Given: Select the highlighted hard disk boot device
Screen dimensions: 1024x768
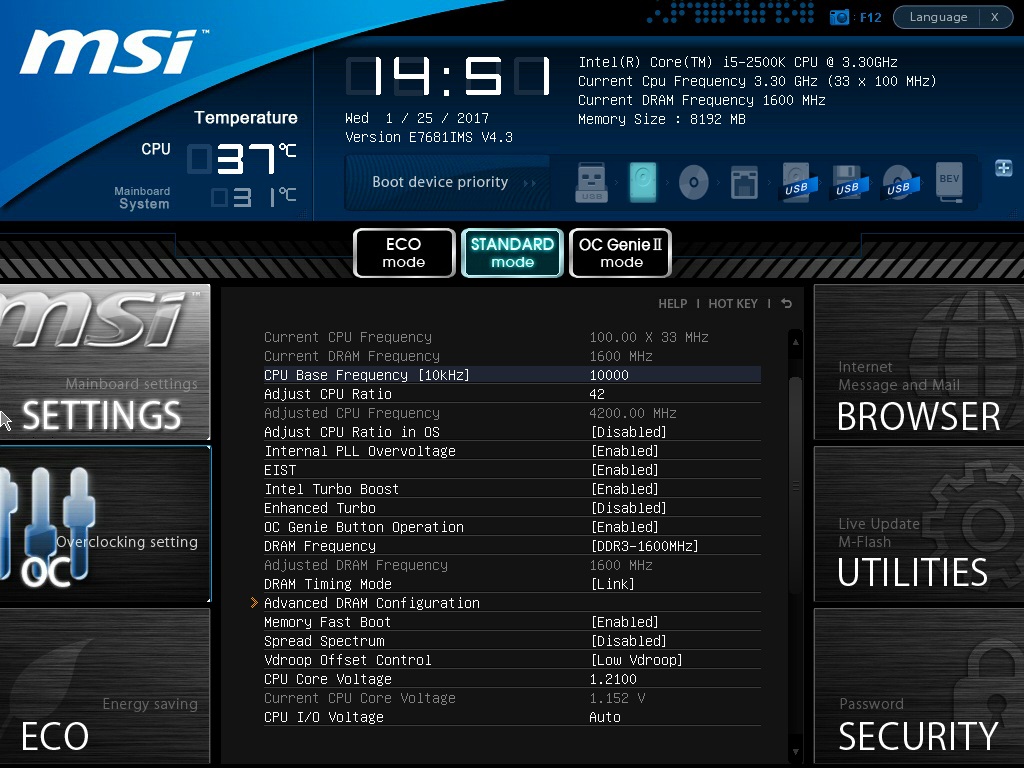Looking at the screenshot, I should (643, 182).
